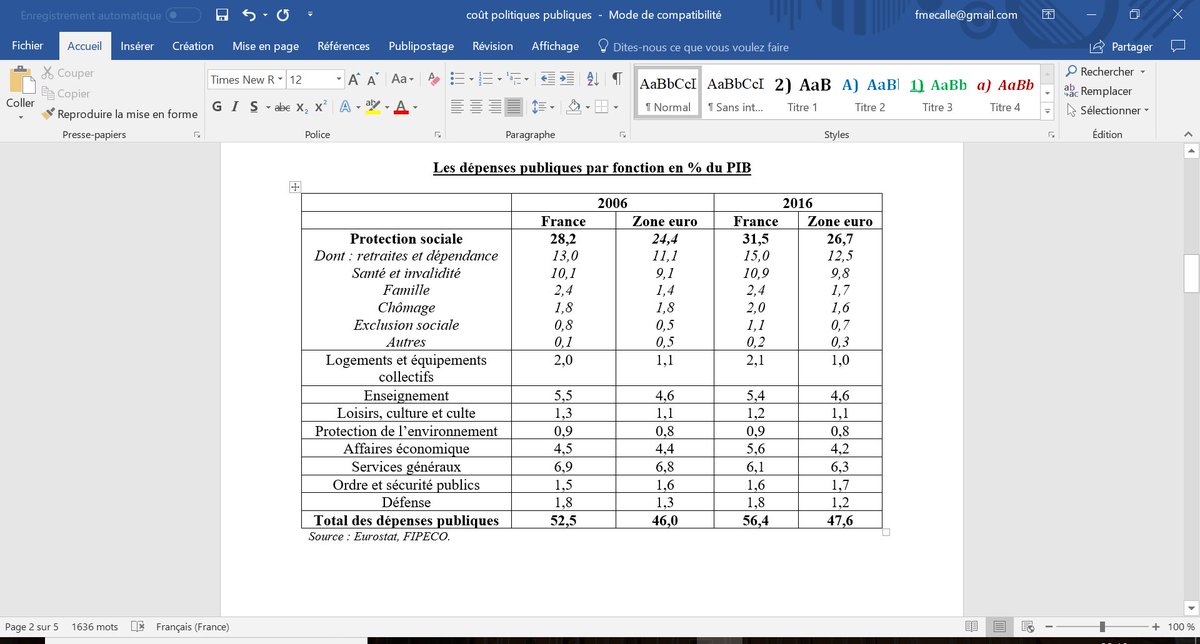Open numbered list style dropdown arrow
The width and height of the screenshot is (1200, 644).
tap(498, 79)
